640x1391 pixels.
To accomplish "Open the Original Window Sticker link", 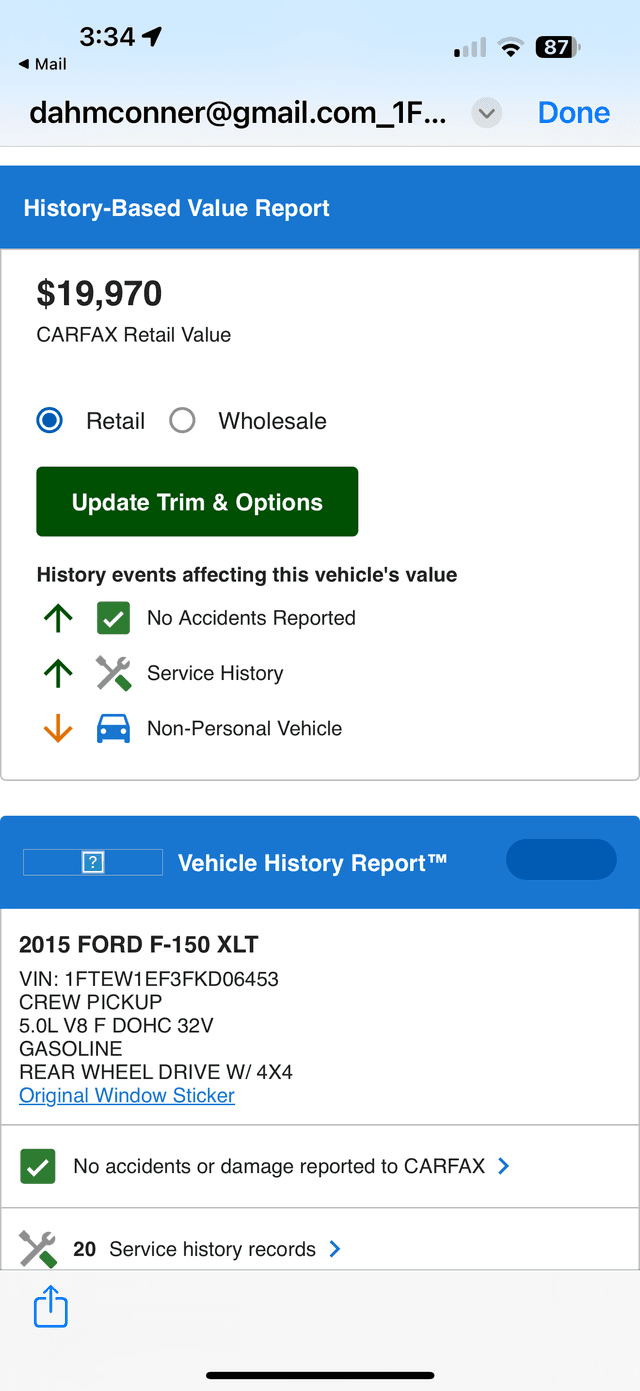I will click(x=127, y=1095).
